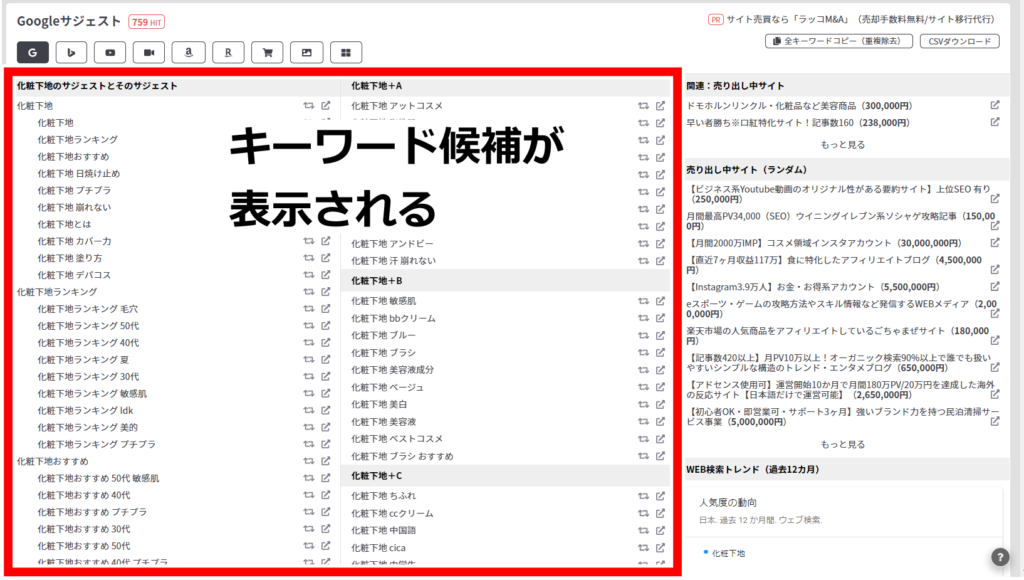Open external link for 化粧下地 アットコスメ
This screenshot has width=1024, height=580.
point(660,105)
